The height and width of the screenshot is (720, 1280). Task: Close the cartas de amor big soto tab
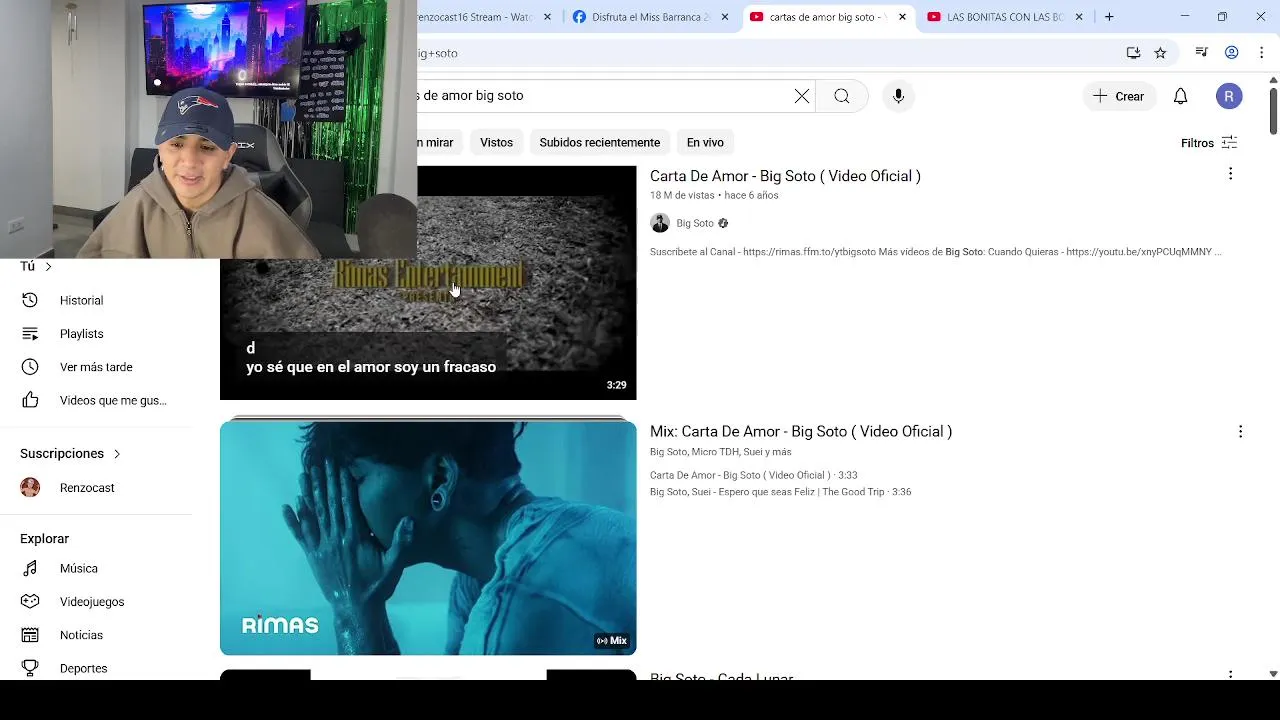point(902,17)
